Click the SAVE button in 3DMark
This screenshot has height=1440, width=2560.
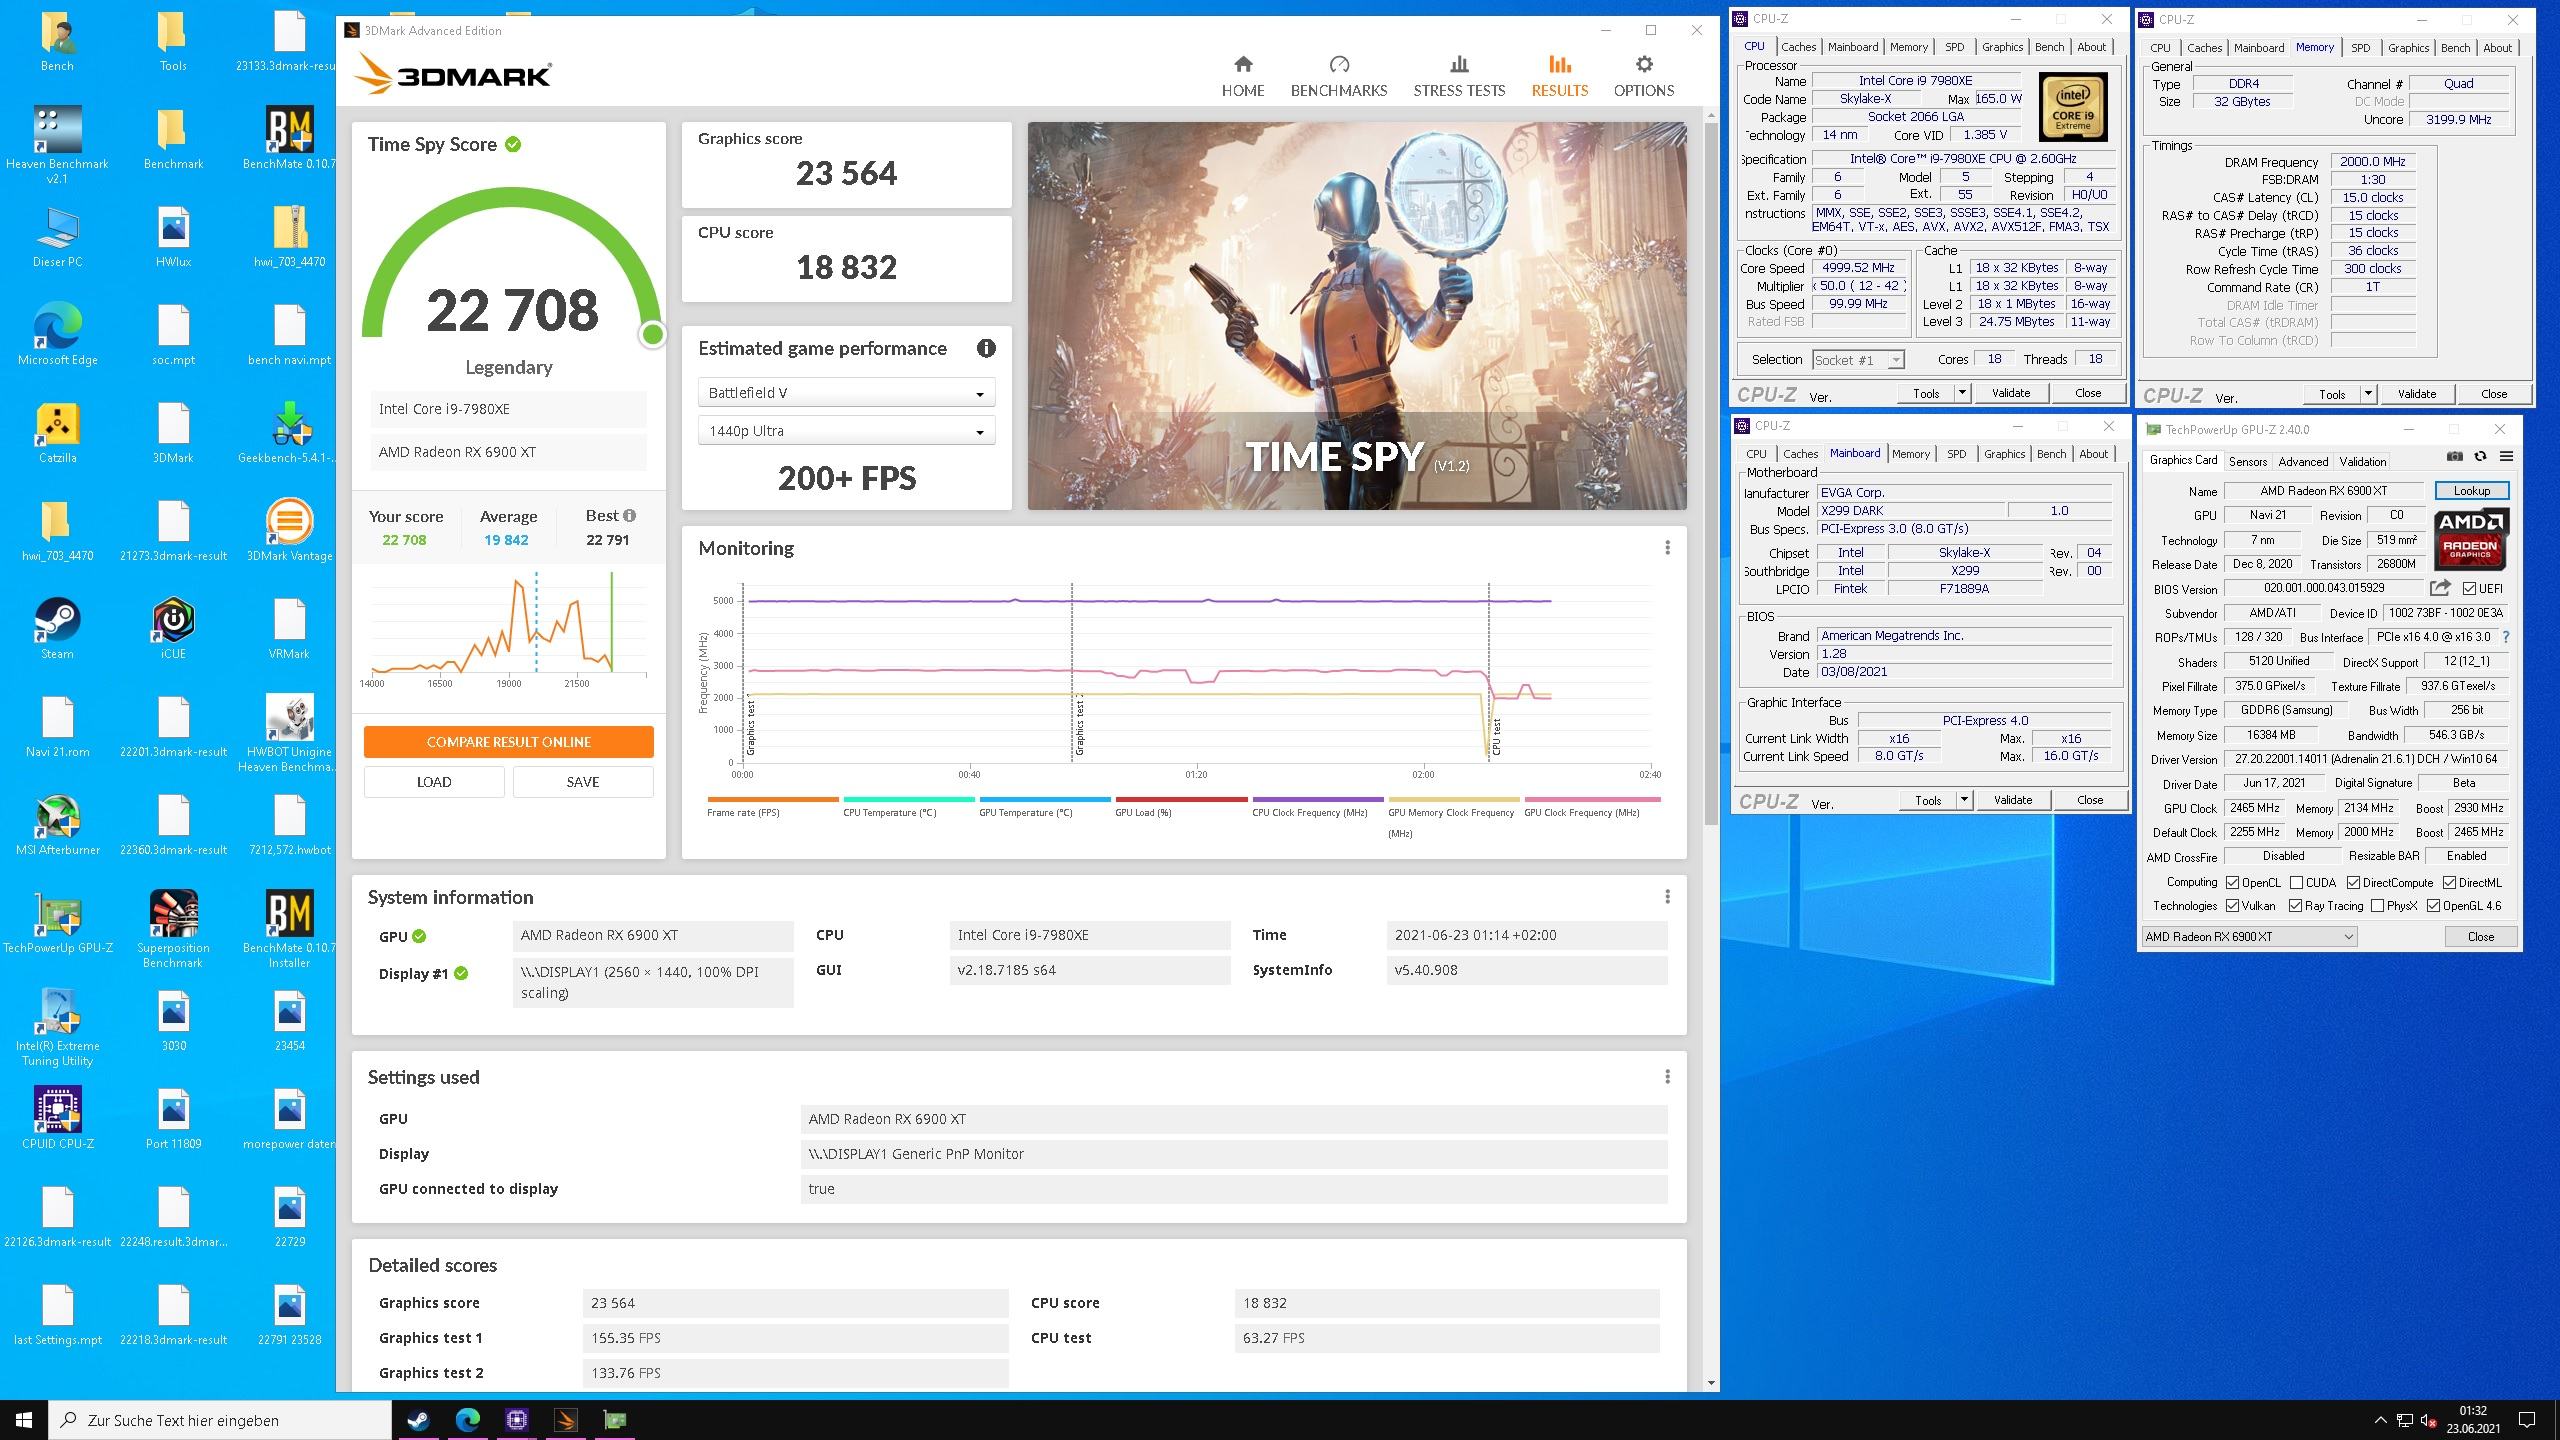pyautogui.click(x=583, y=782)
